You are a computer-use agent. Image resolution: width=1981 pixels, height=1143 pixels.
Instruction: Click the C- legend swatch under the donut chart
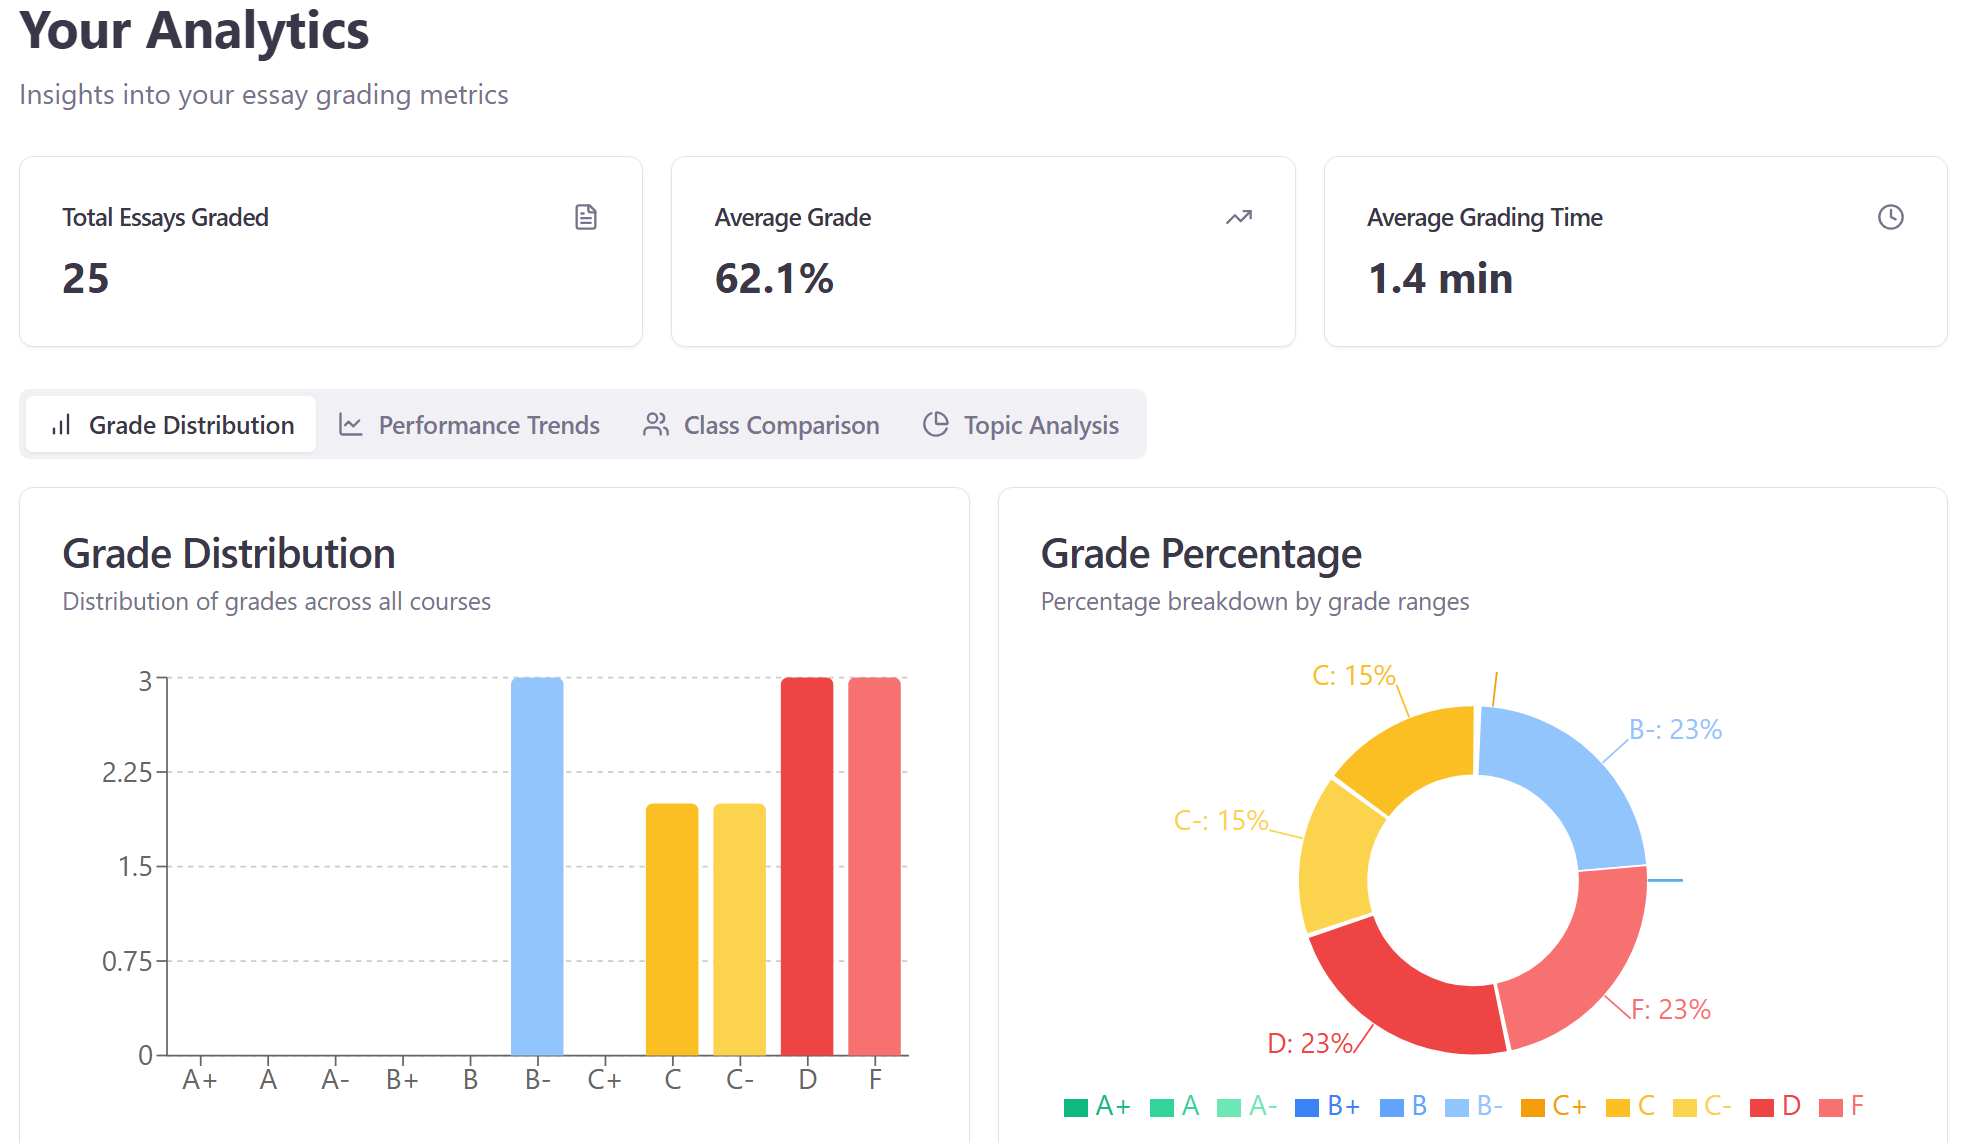(x=1685, y=1105)
